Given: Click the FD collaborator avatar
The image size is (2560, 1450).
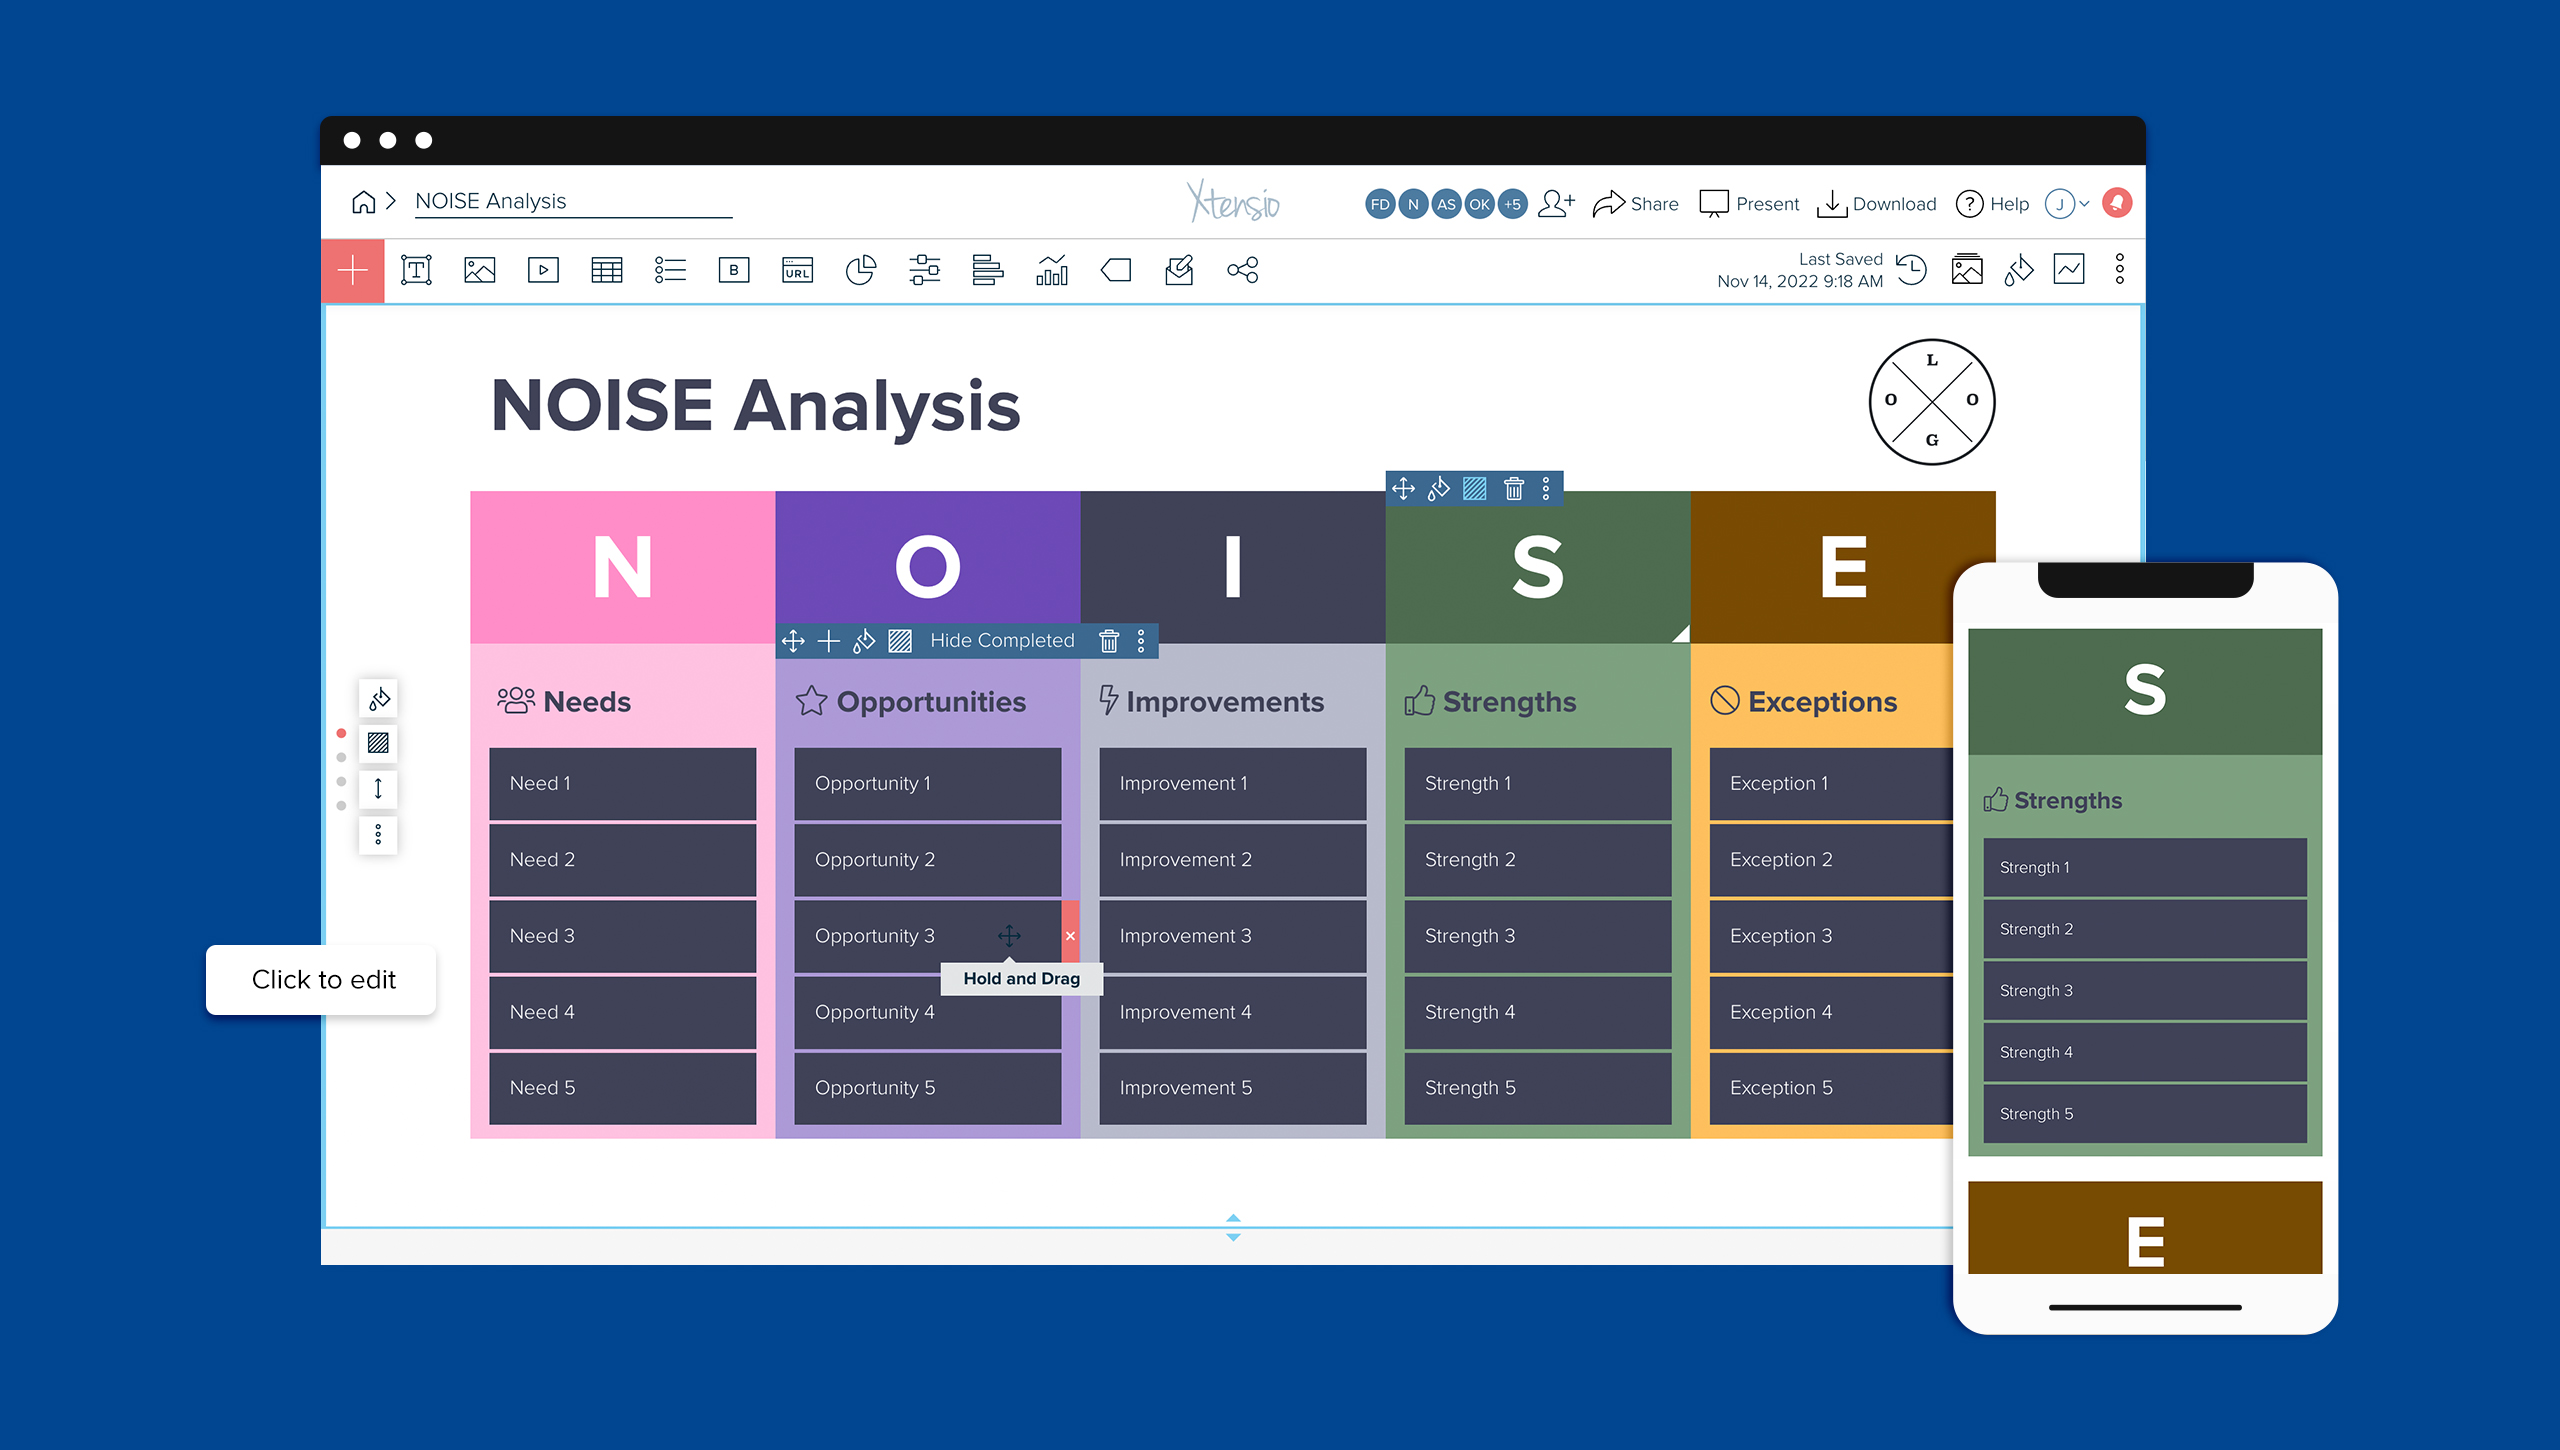Looking at the screenshot, I should [1380, 204].
